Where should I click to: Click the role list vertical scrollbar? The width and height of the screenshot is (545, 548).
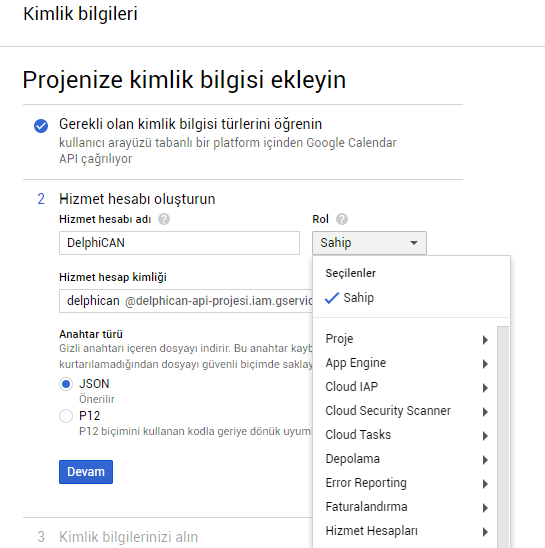(x=503, y=437)
